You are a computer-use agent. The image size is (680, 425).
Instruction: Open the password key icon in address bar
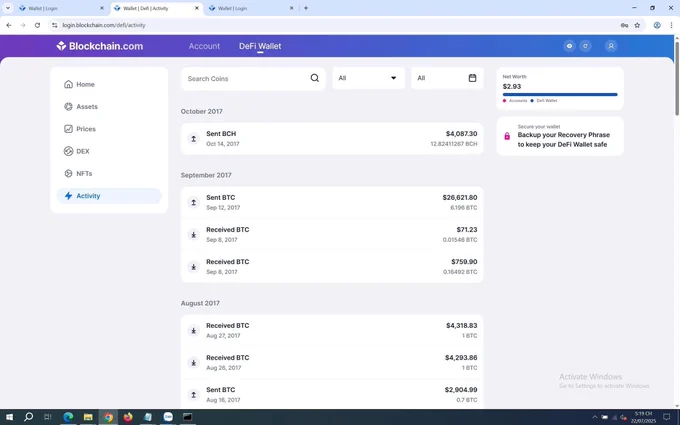pyautogui.click(x=624, y=25)
